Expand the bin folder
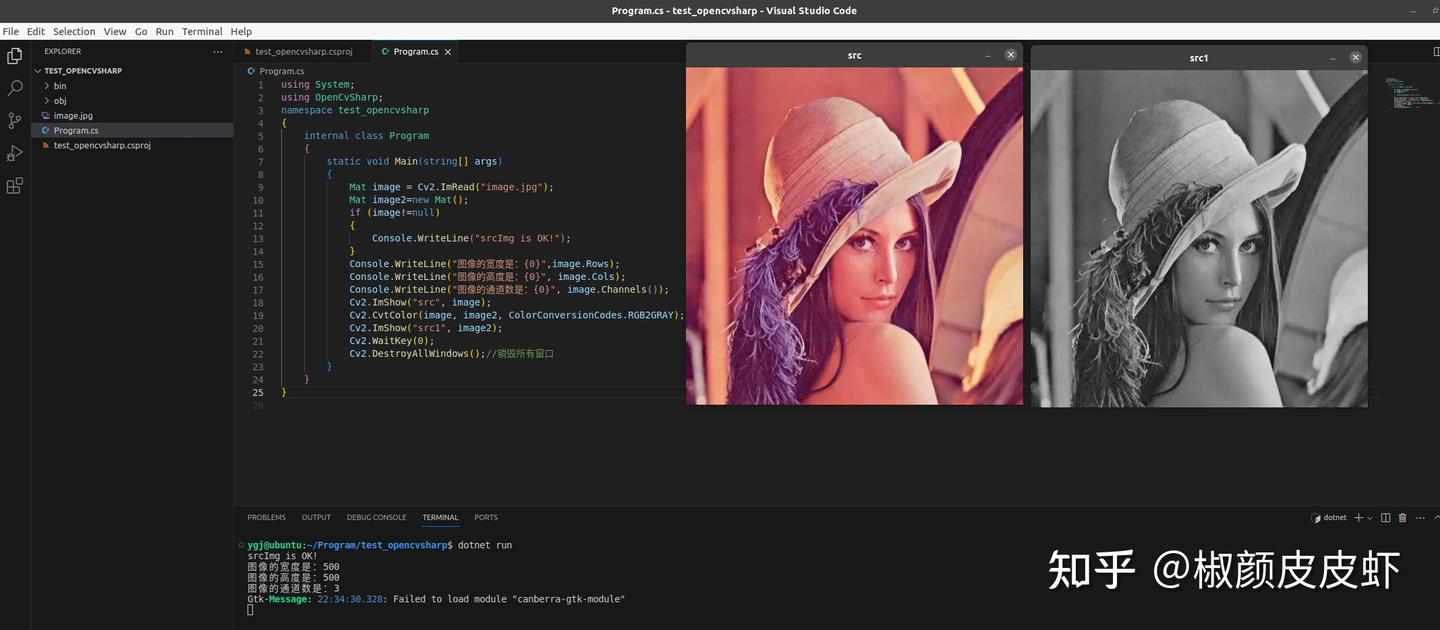The image size is (1440, 630). point(60,85)
